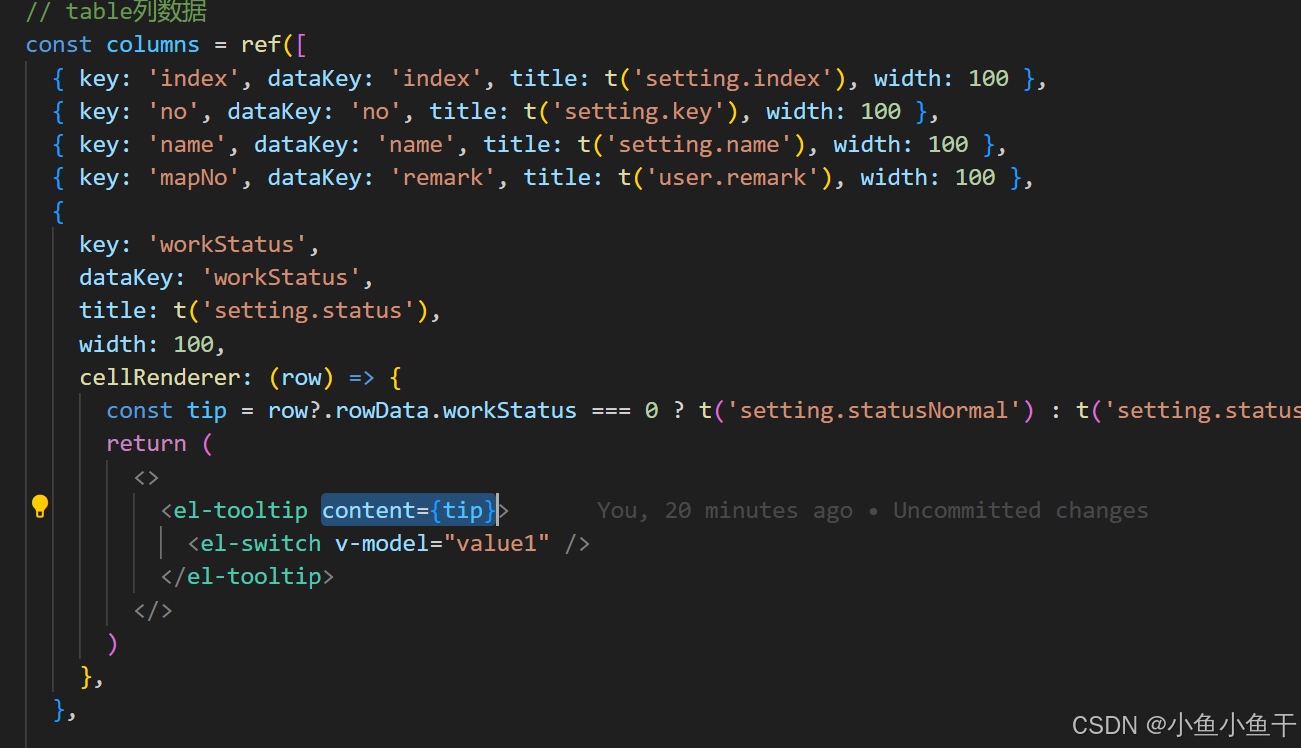
Task: Click the 'remark' dataKey value
Action: coord(443,177)
